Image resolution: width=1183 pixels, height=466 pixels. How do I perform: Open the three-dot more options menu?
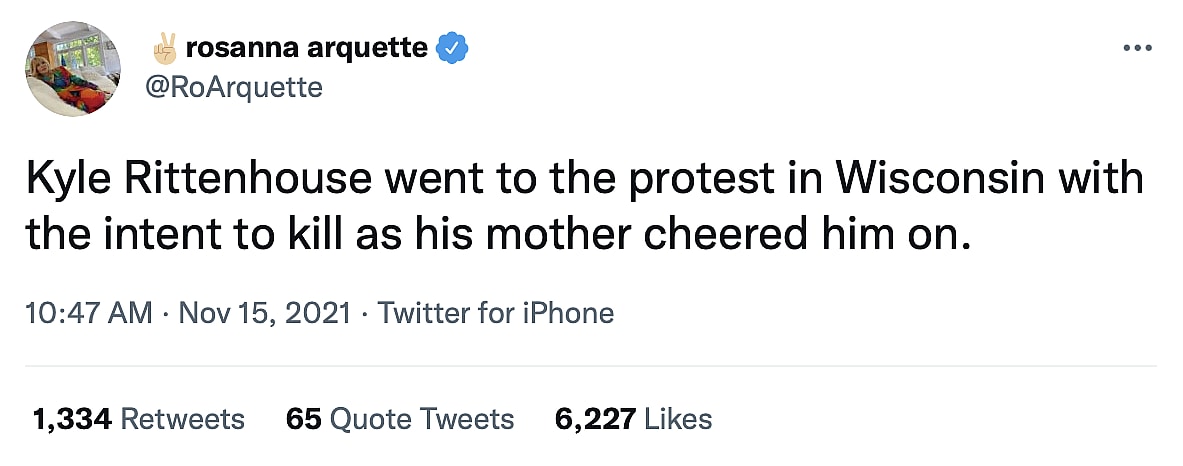point(1139,47)
